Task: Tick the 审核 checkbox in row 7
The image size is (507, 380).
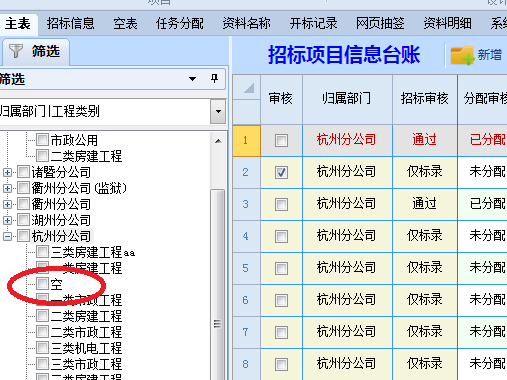Action: pyautogui.click(x=281, y=332)
